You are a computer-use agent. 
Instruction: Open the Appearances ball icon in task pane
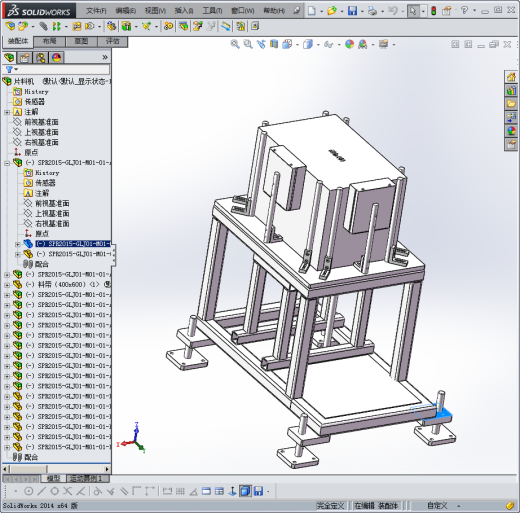511,131
